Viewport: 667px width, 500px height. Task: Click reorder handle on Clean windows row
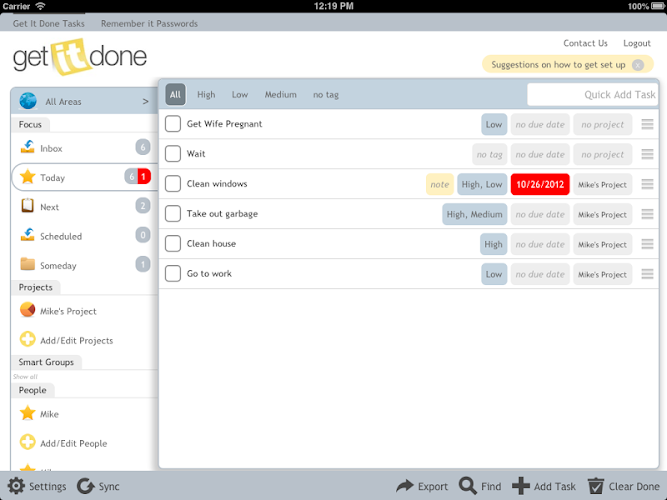tap(647, 184)
